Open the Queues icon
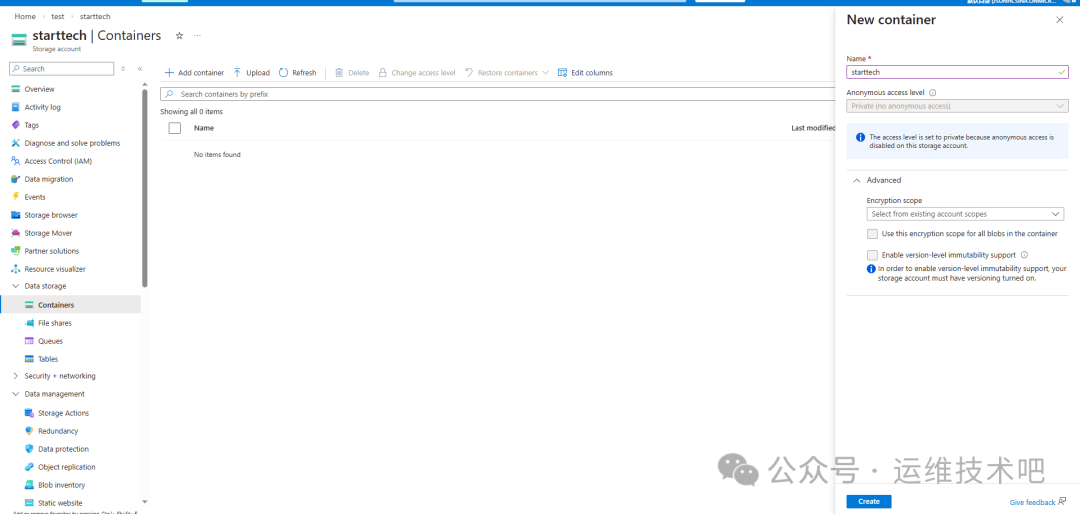Image resolution: width=1080 pixels, height=514 pixels. tap(30, 340)
